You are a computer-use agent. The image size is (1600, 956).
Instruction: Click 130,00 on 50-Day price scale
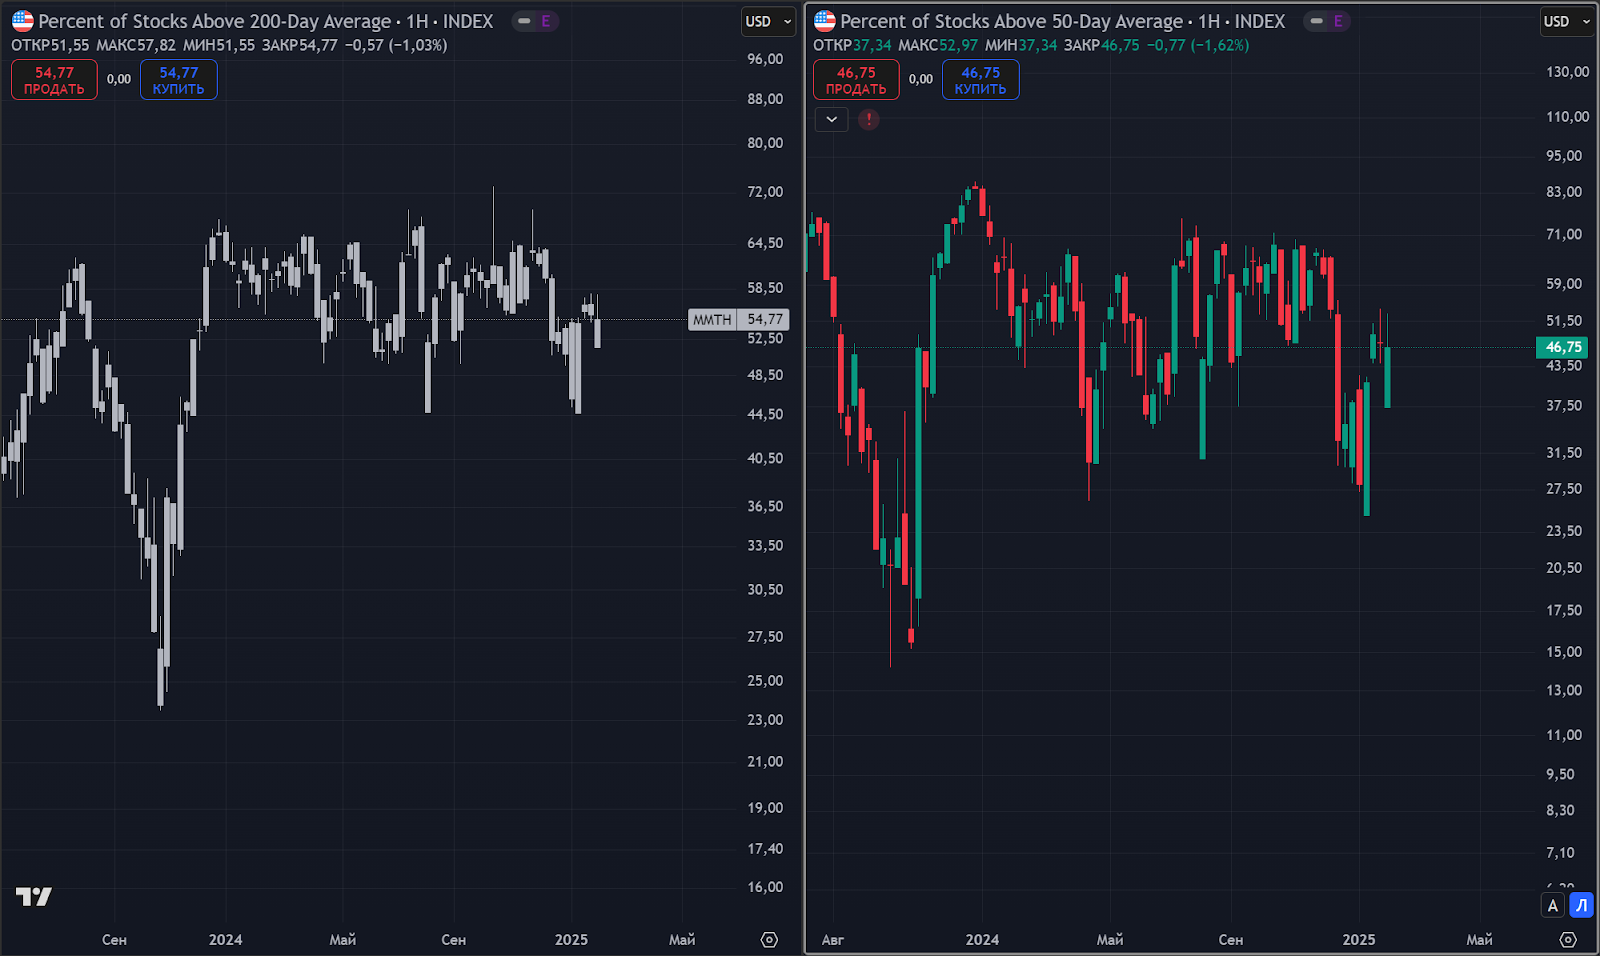point(1567,71)
